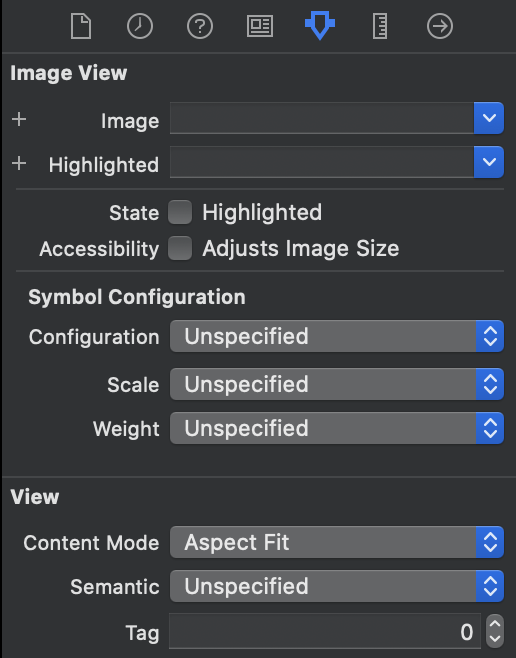Enable the Highlighted state checkbox

[180, 212]
